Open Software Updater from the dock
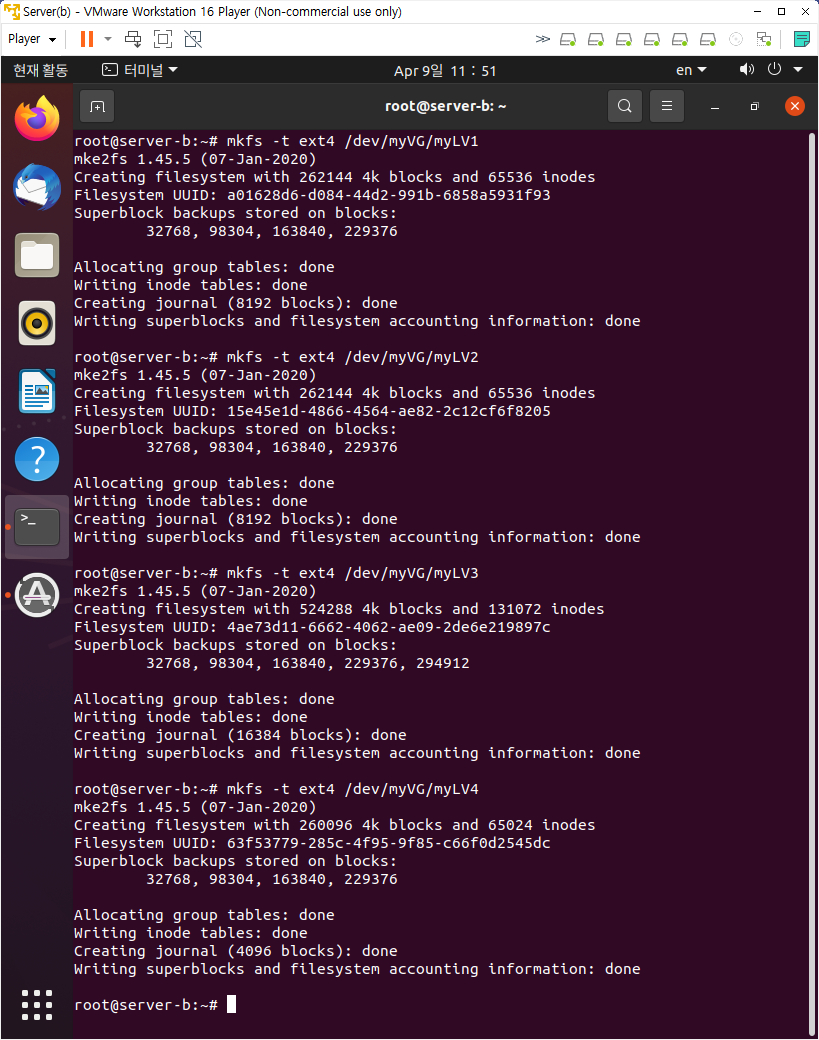 click(37, 595)
